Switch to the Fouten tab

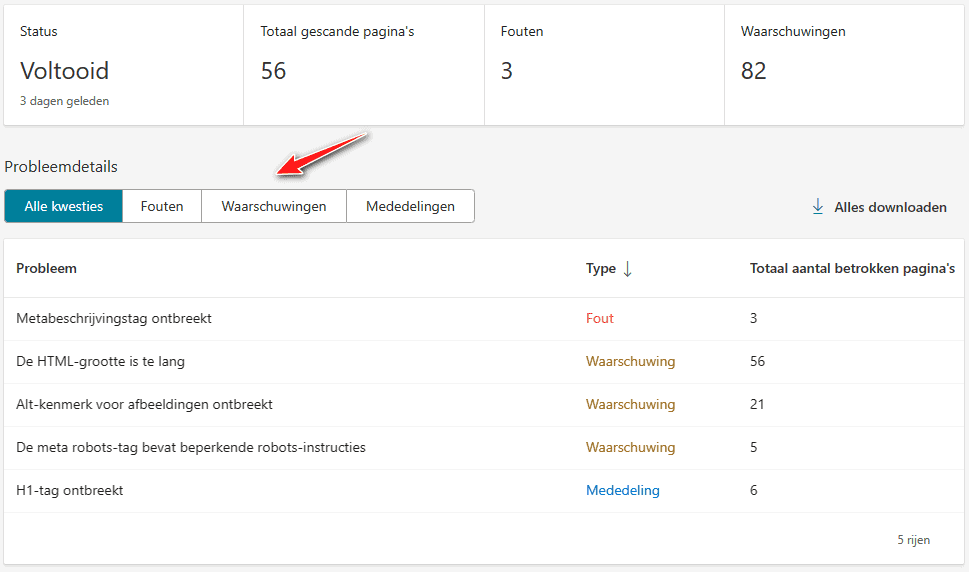point(162,206)
